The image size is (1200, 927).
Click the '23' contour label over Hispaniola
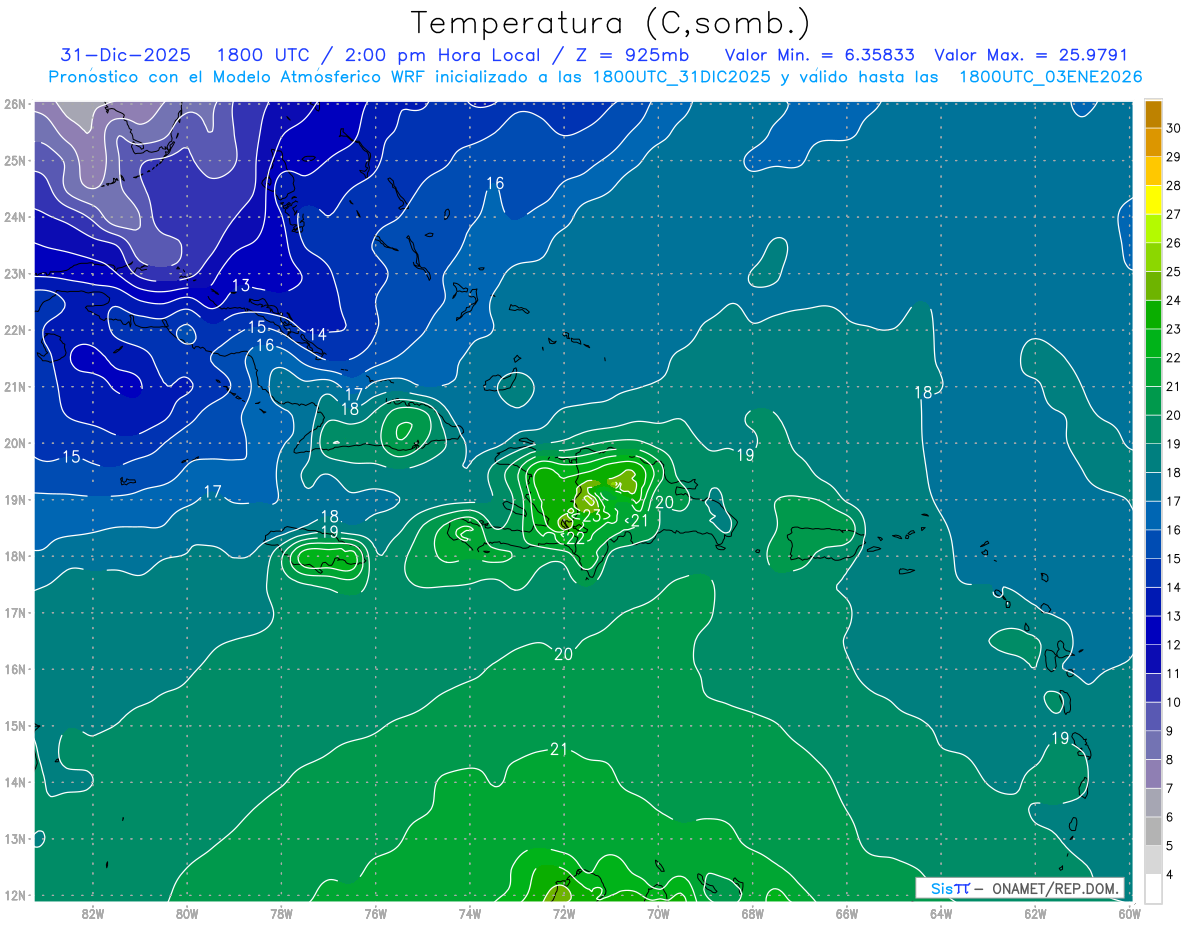coord(592,516)
